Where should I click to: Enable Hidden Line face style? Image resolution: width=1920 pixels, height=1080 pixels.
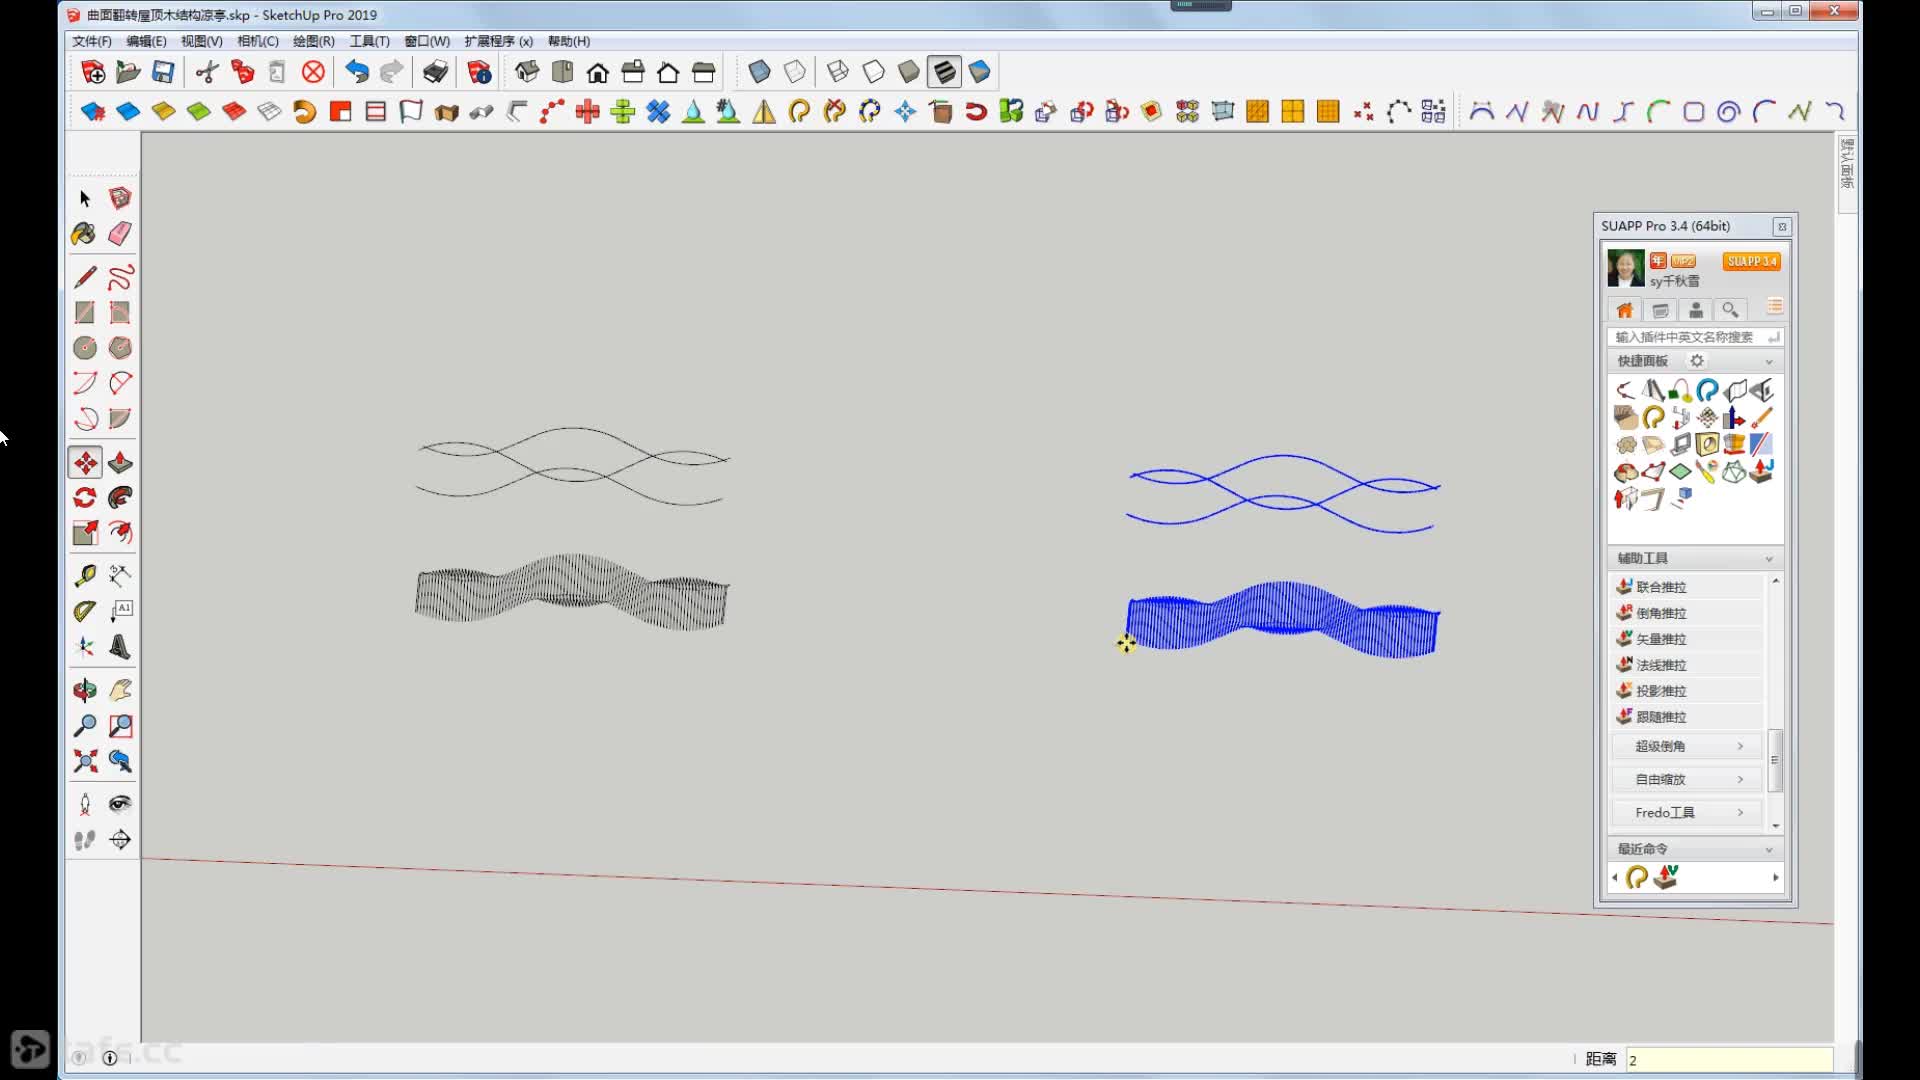[874, 72]
